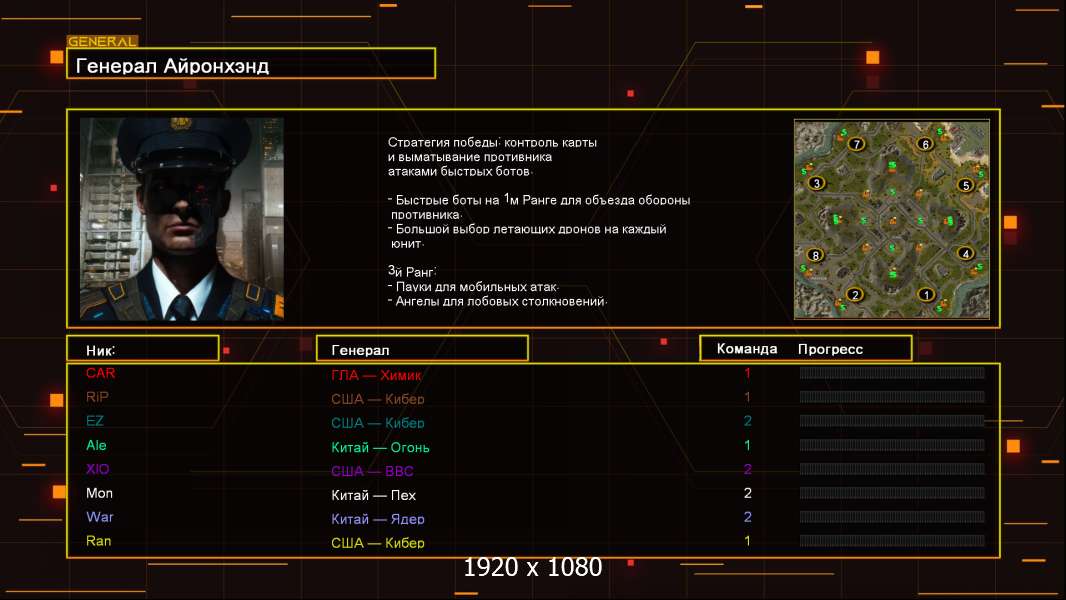Select player nickname CAR

pos(101,373)
